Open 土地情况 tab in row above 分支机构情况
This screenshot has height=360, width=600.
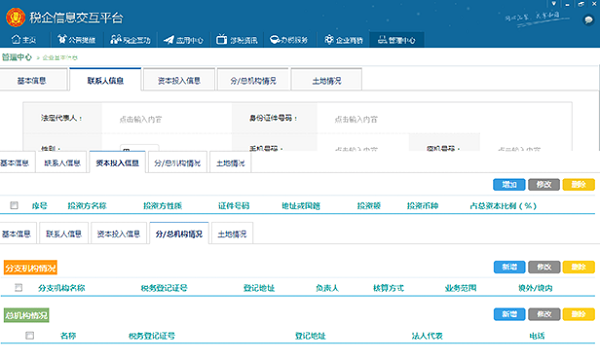(x=232, y=234)
